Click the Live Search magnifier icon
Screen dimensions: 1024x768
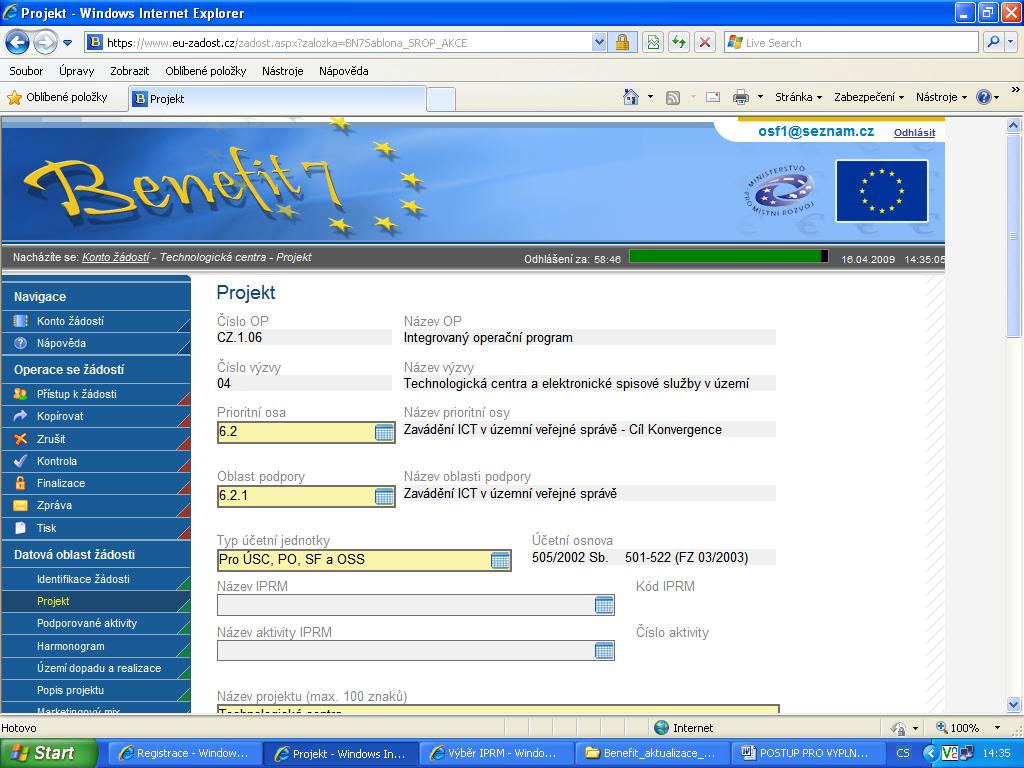993,42
